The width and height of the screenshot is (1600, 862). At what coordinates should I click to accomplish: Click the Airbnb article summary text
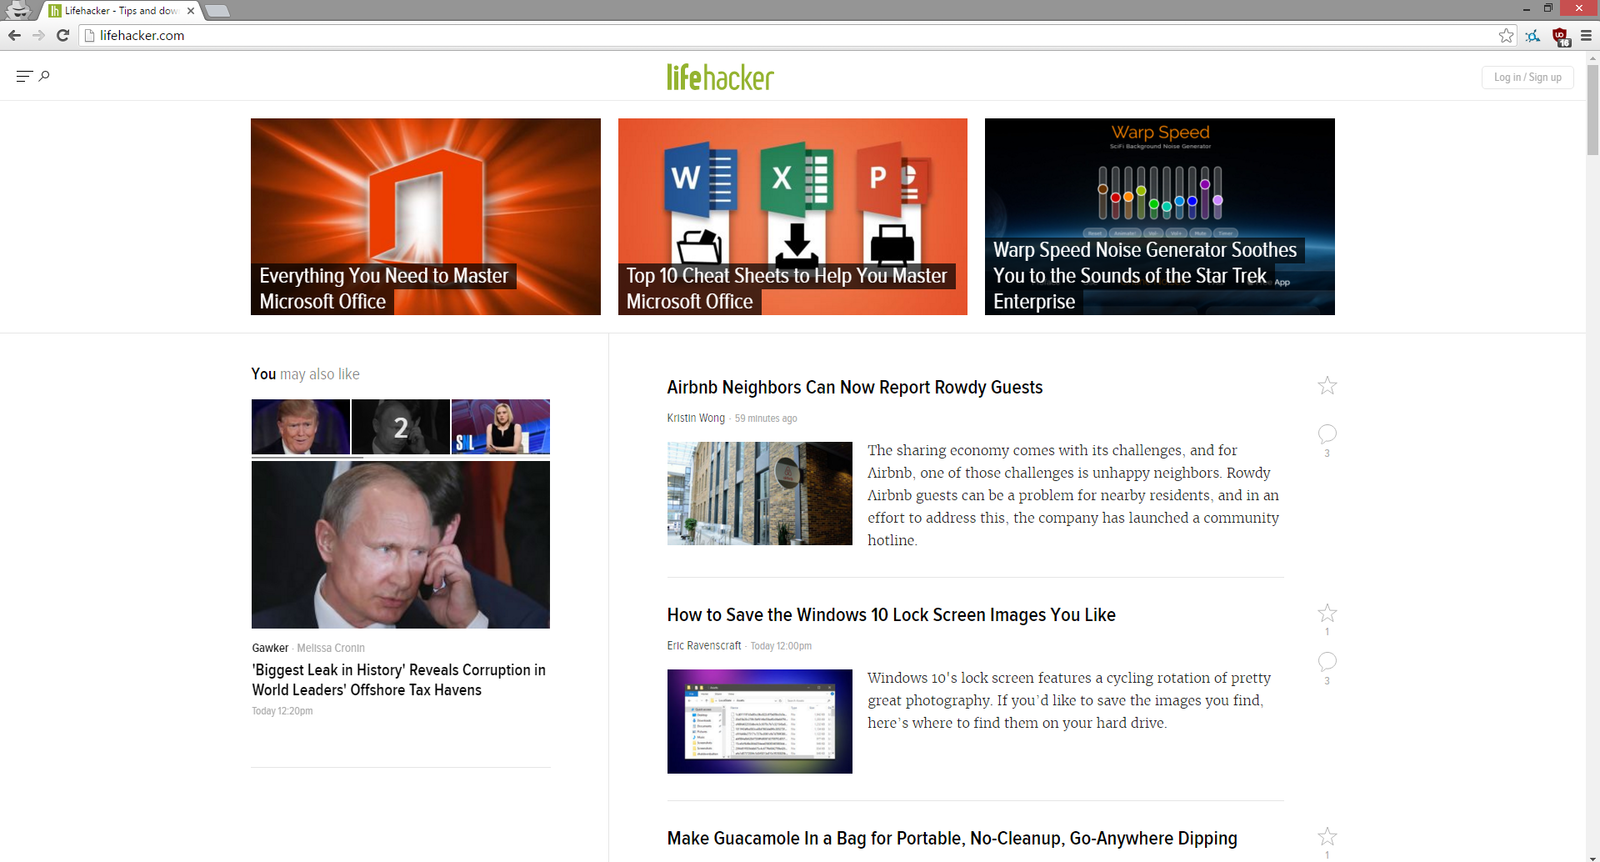(x=1073, y=495)
